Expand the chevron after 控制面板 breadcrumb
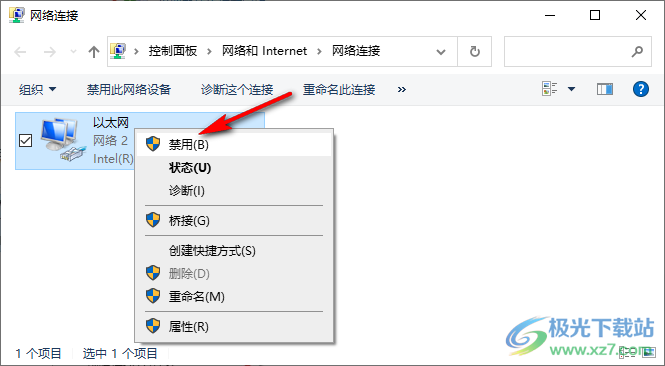 coord(209,51)
